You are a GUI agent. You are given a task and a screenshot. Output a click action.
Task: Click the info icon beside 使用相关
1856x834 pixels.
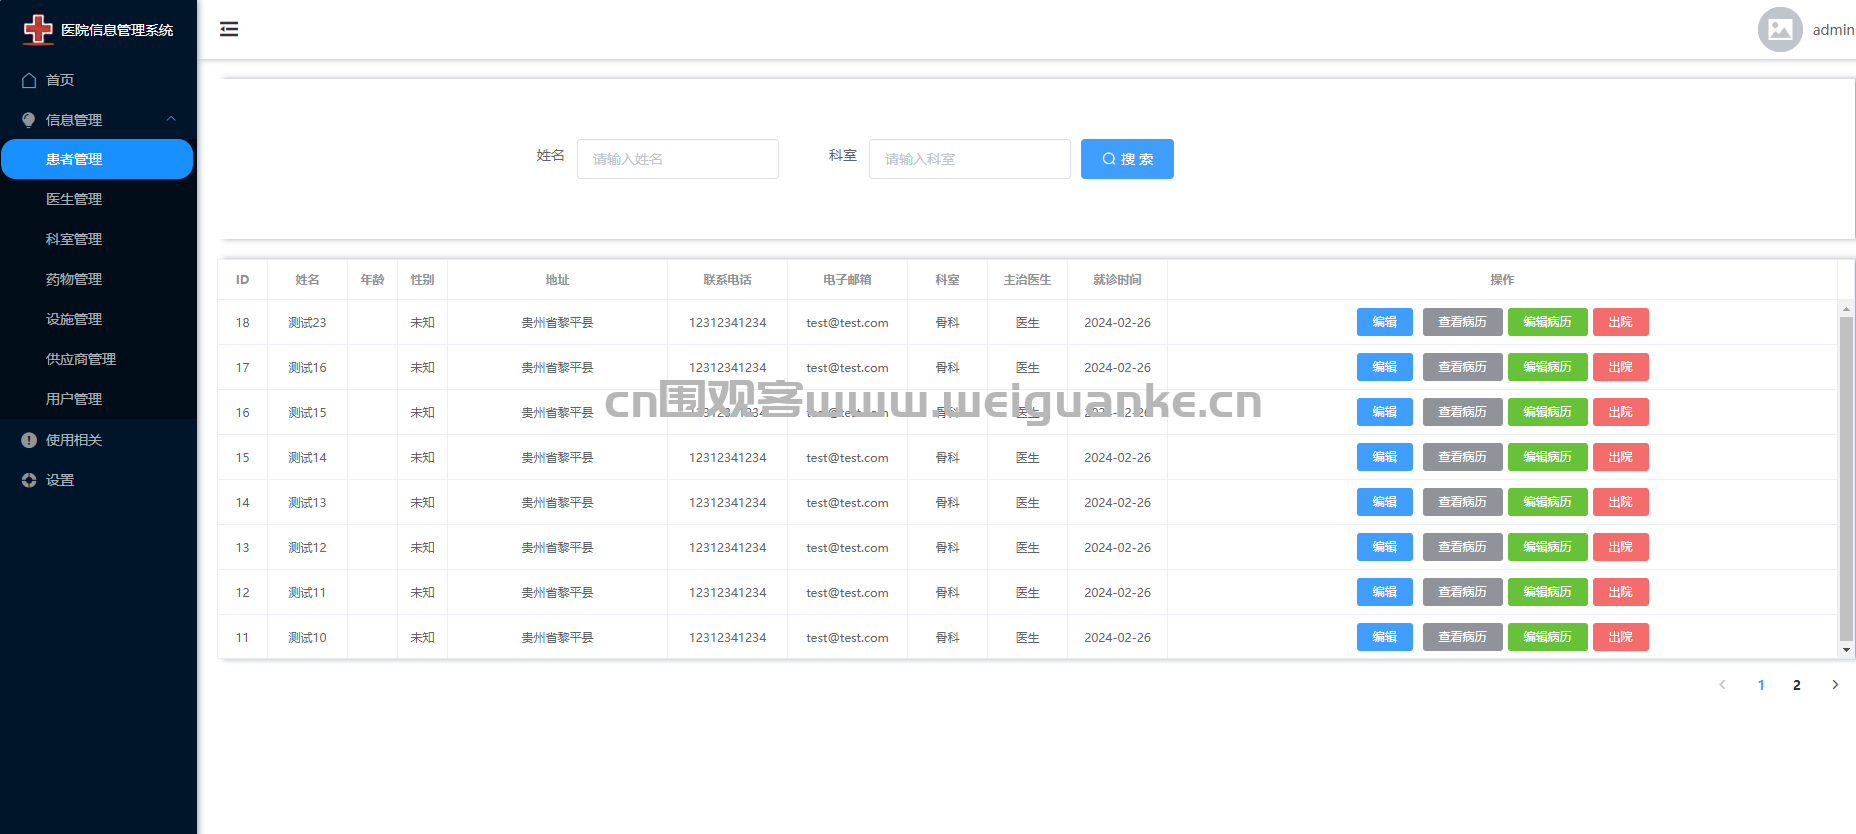pos(29,440)
